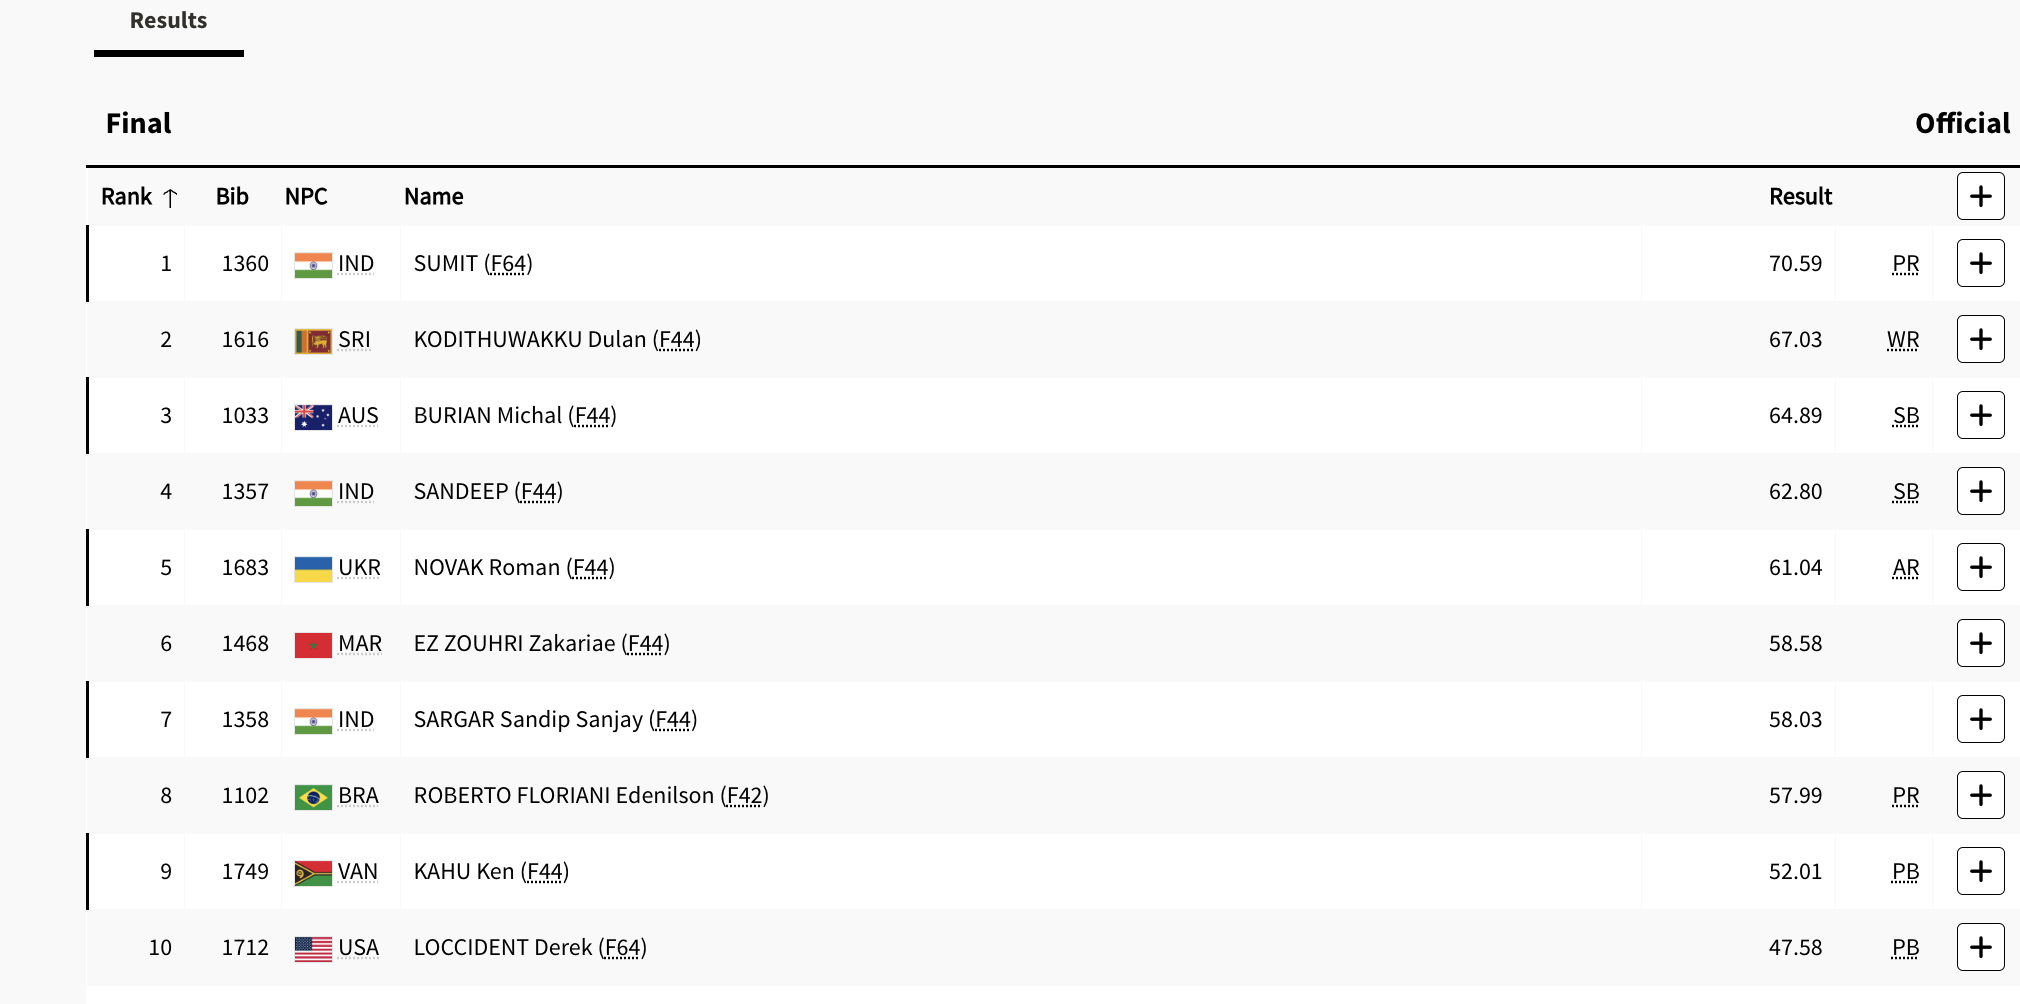Expand all rows using header plus button
The width and height of the screenshot is (2020, 1004).
point(1980,196)
